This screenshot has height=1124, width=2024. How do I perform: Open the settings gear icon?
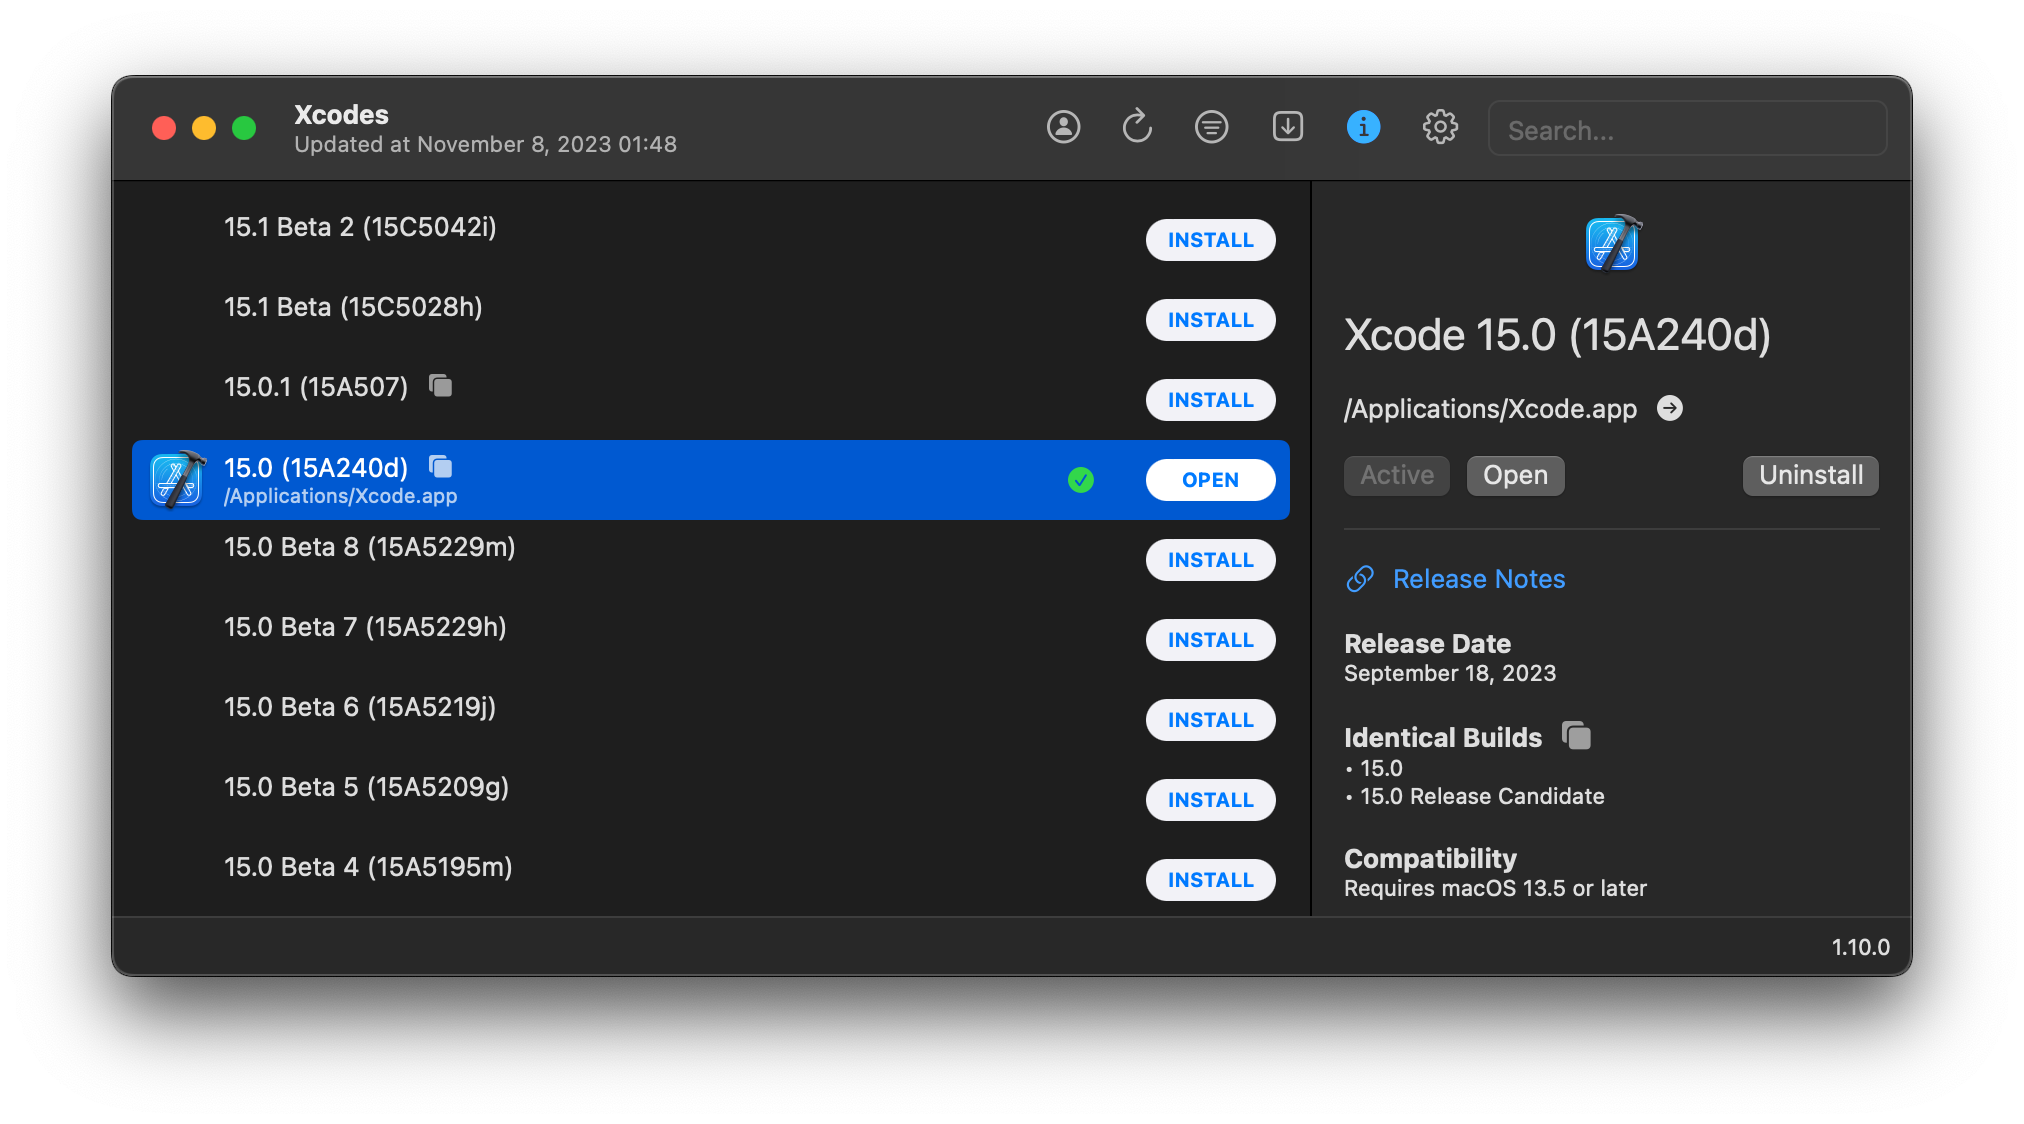pos(1440,127)
